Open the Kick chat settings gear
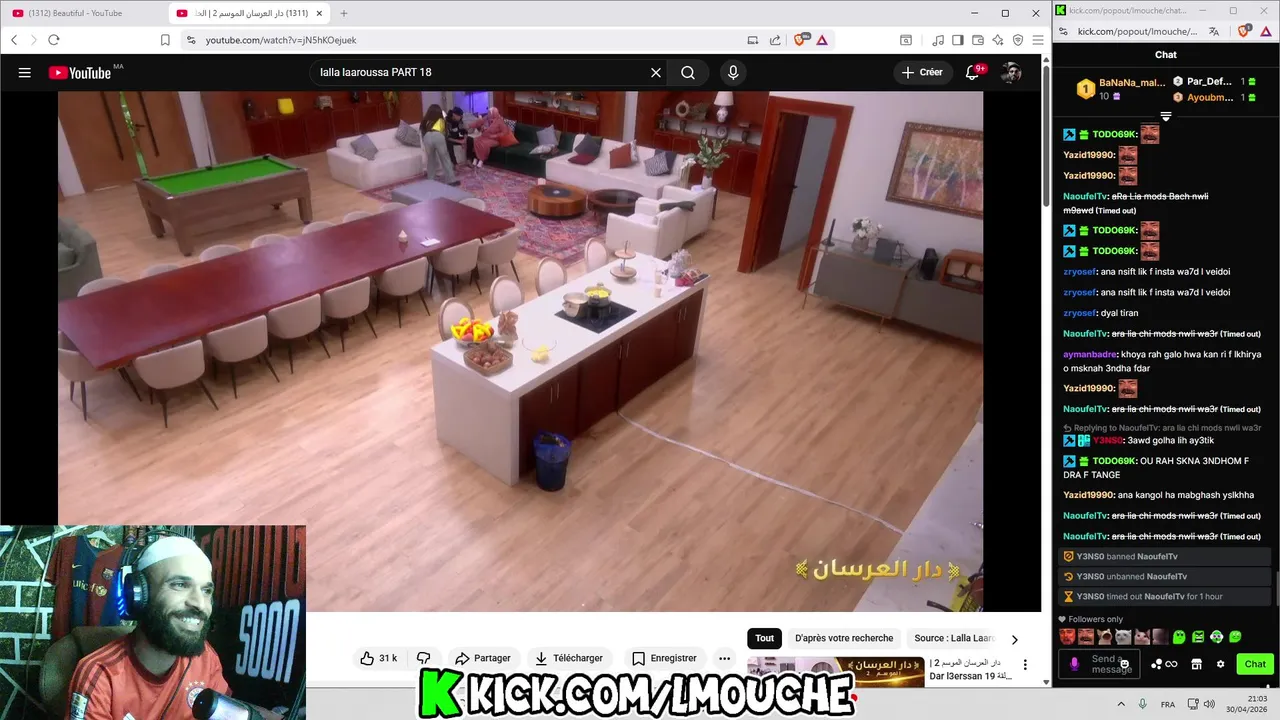1280x720 pixels. point(1220,664)
